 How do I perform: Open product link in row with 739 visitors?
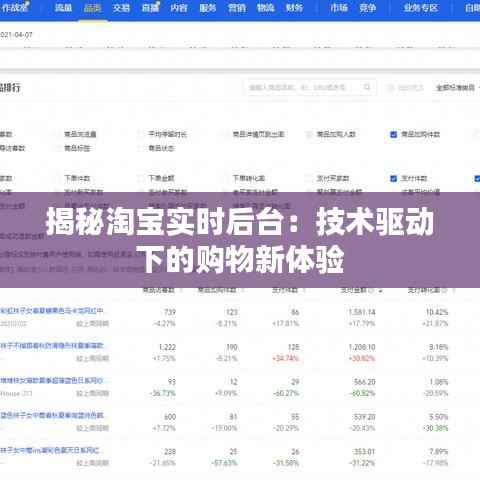pyautogui.click(x=52, y=311)
